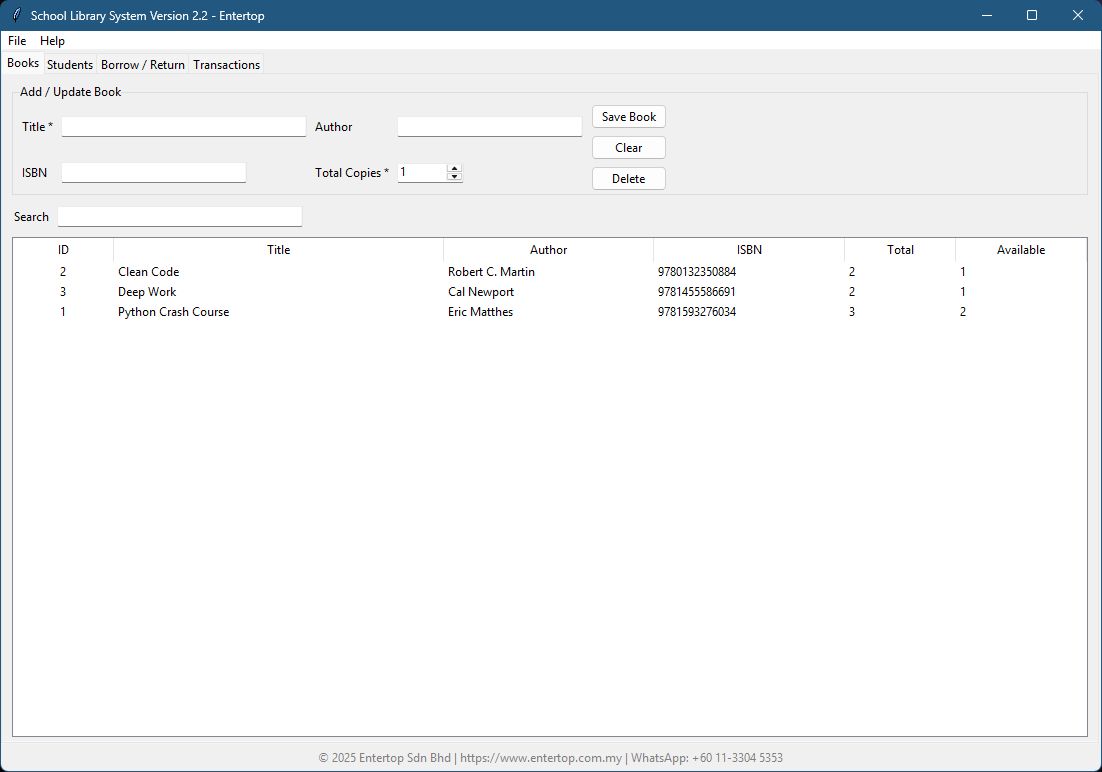
Task: Click the Delete button
Action: tap(628, 179)
